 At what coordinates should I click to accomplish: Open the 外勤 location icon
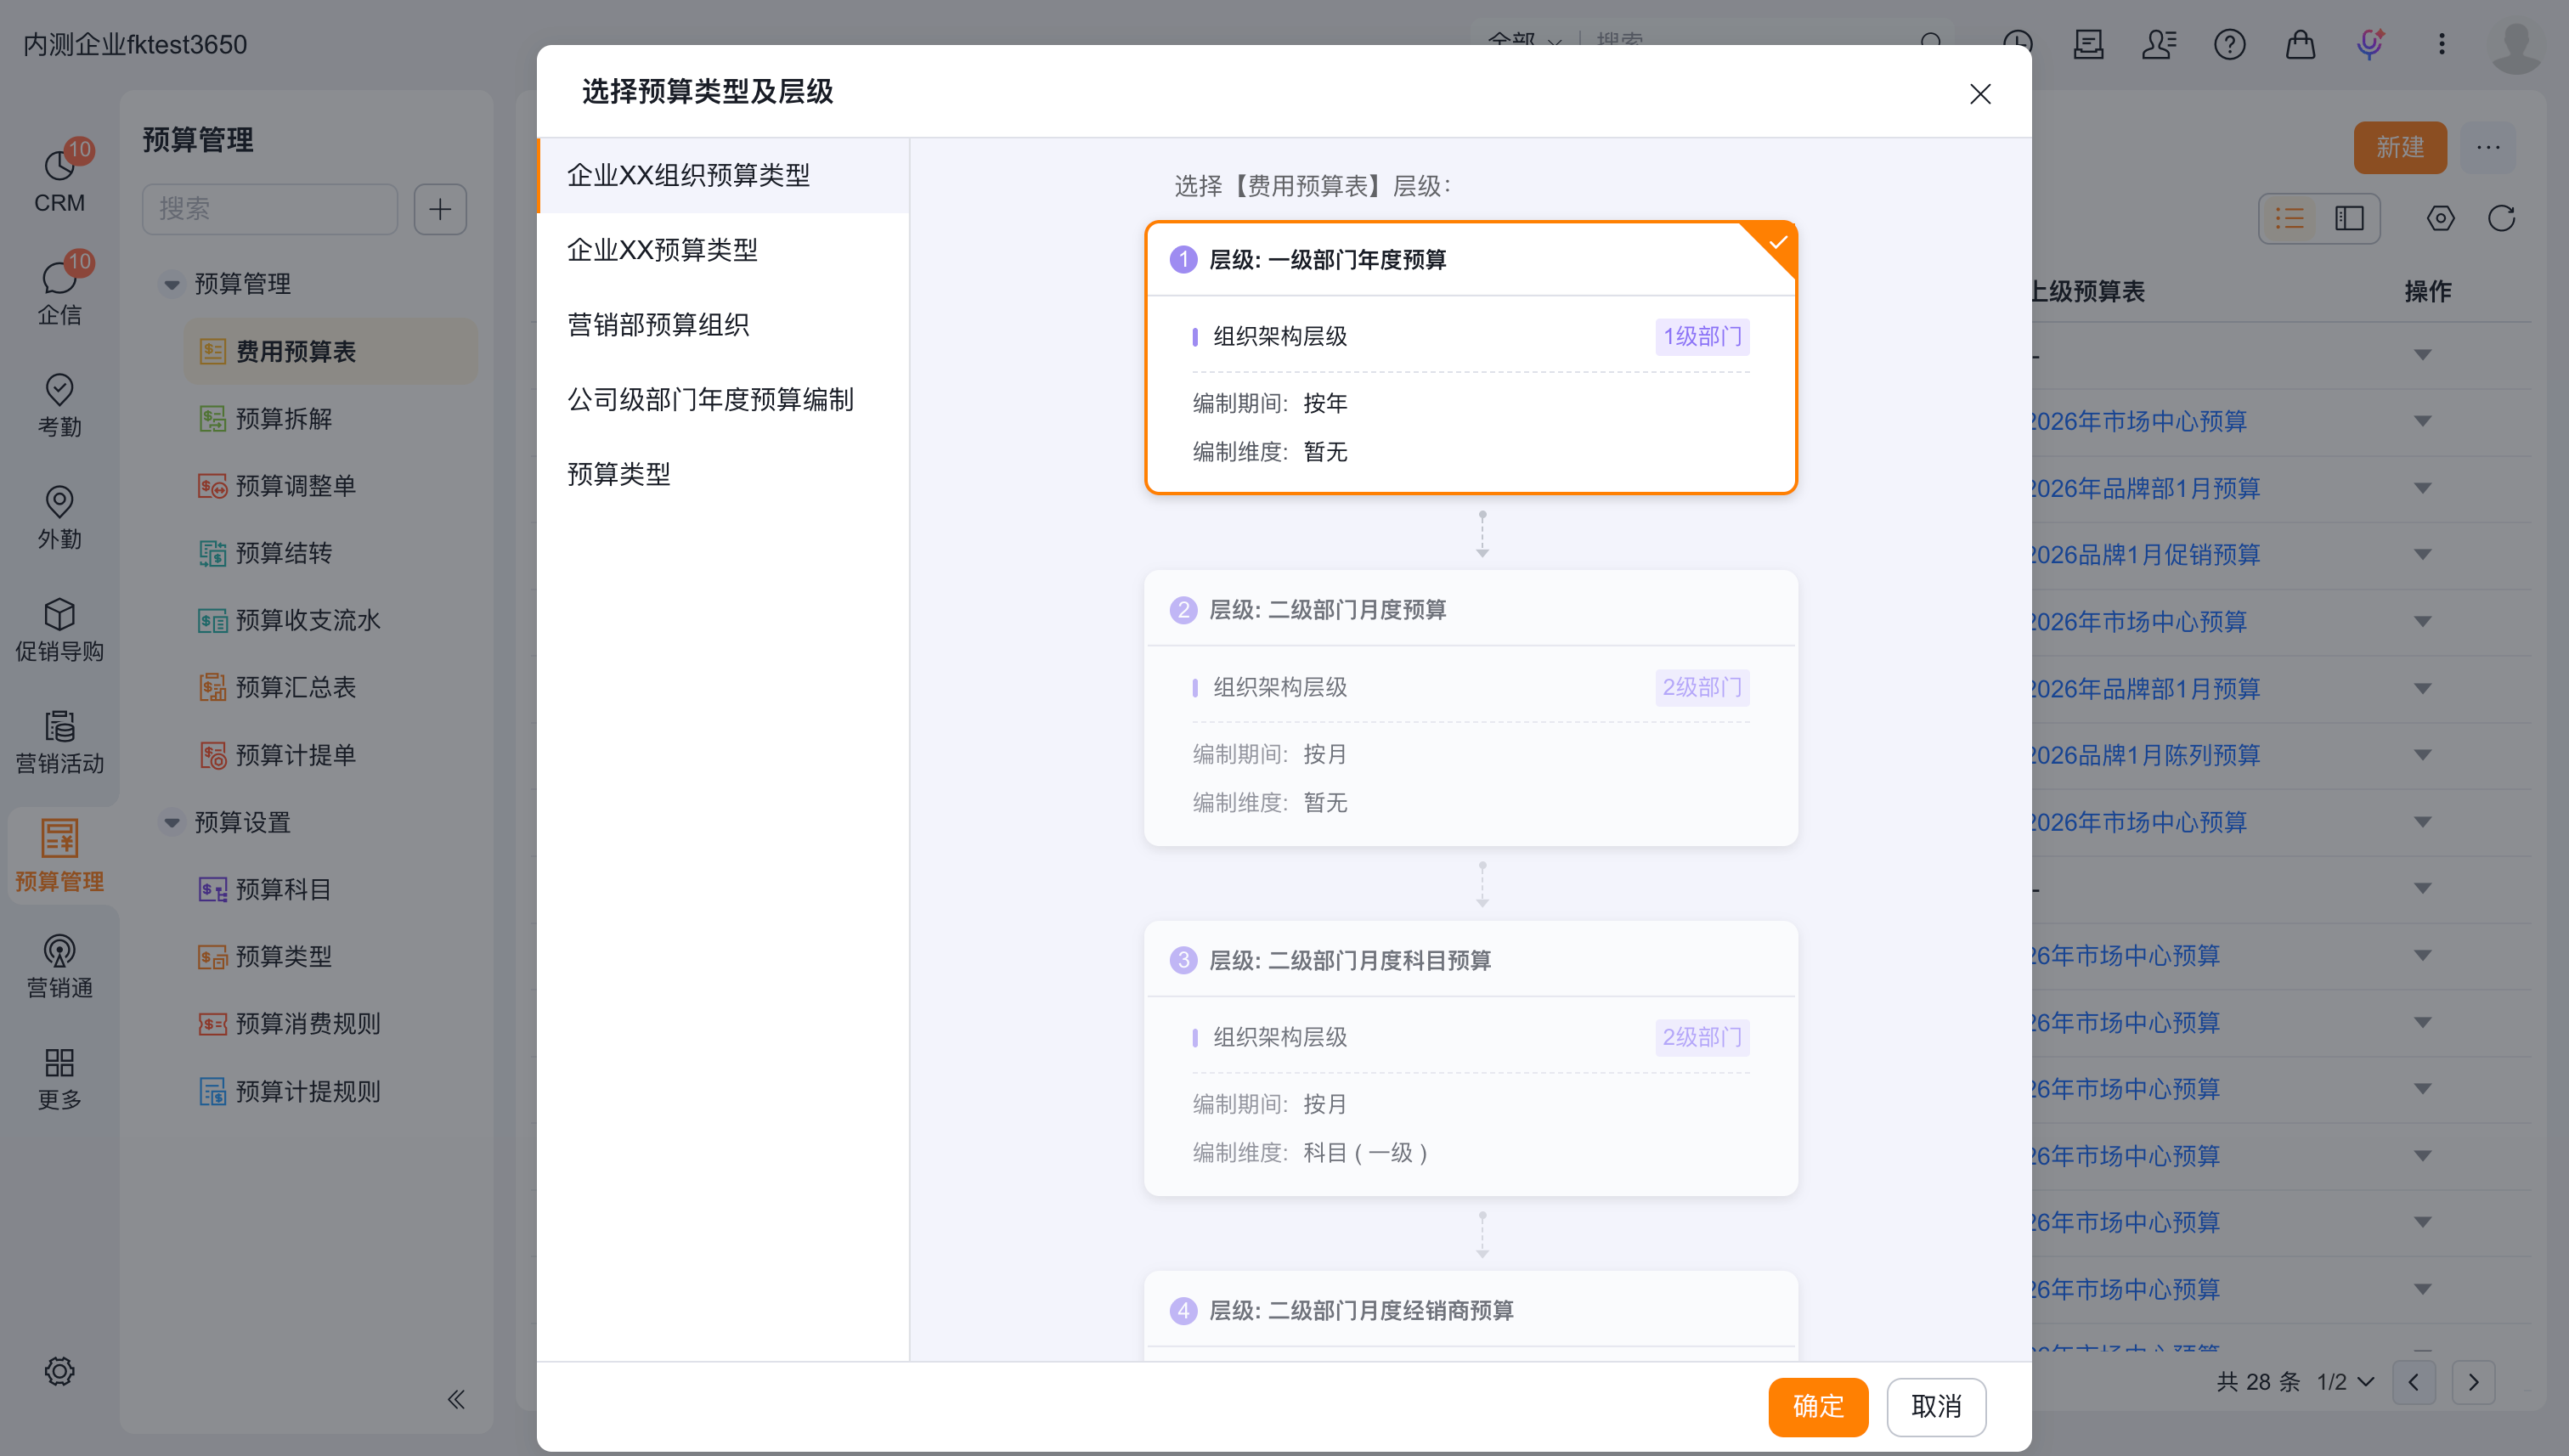point(59,502)
